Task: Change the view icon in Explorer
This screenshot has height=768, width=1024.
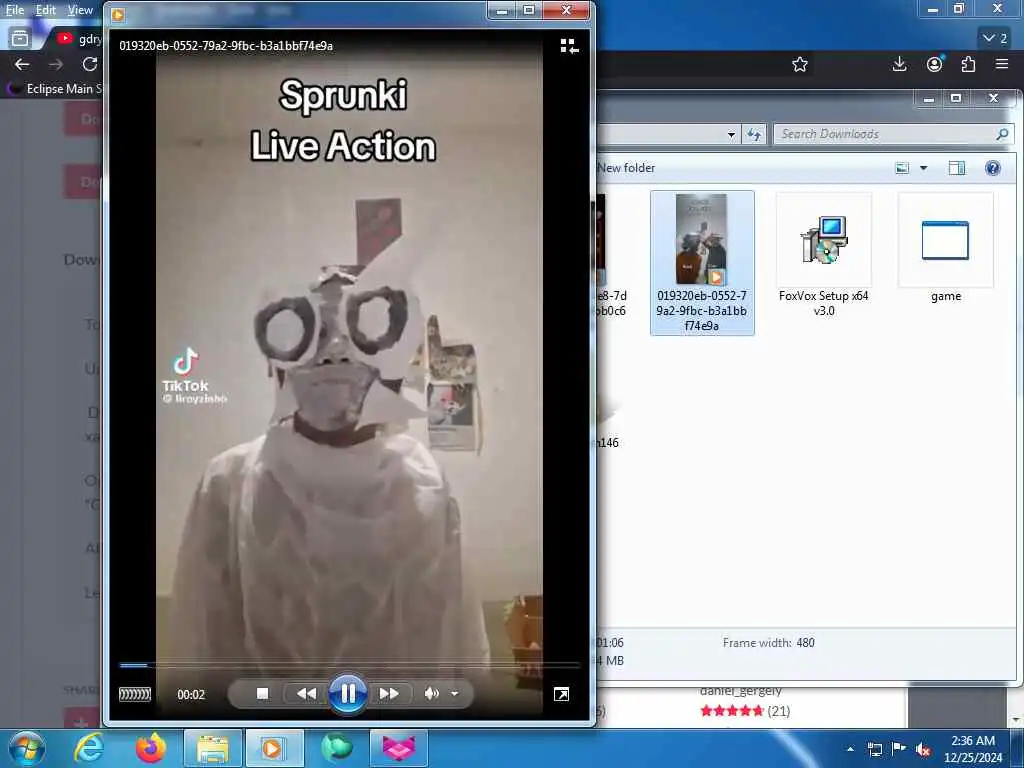Action: tap(902, 168)
